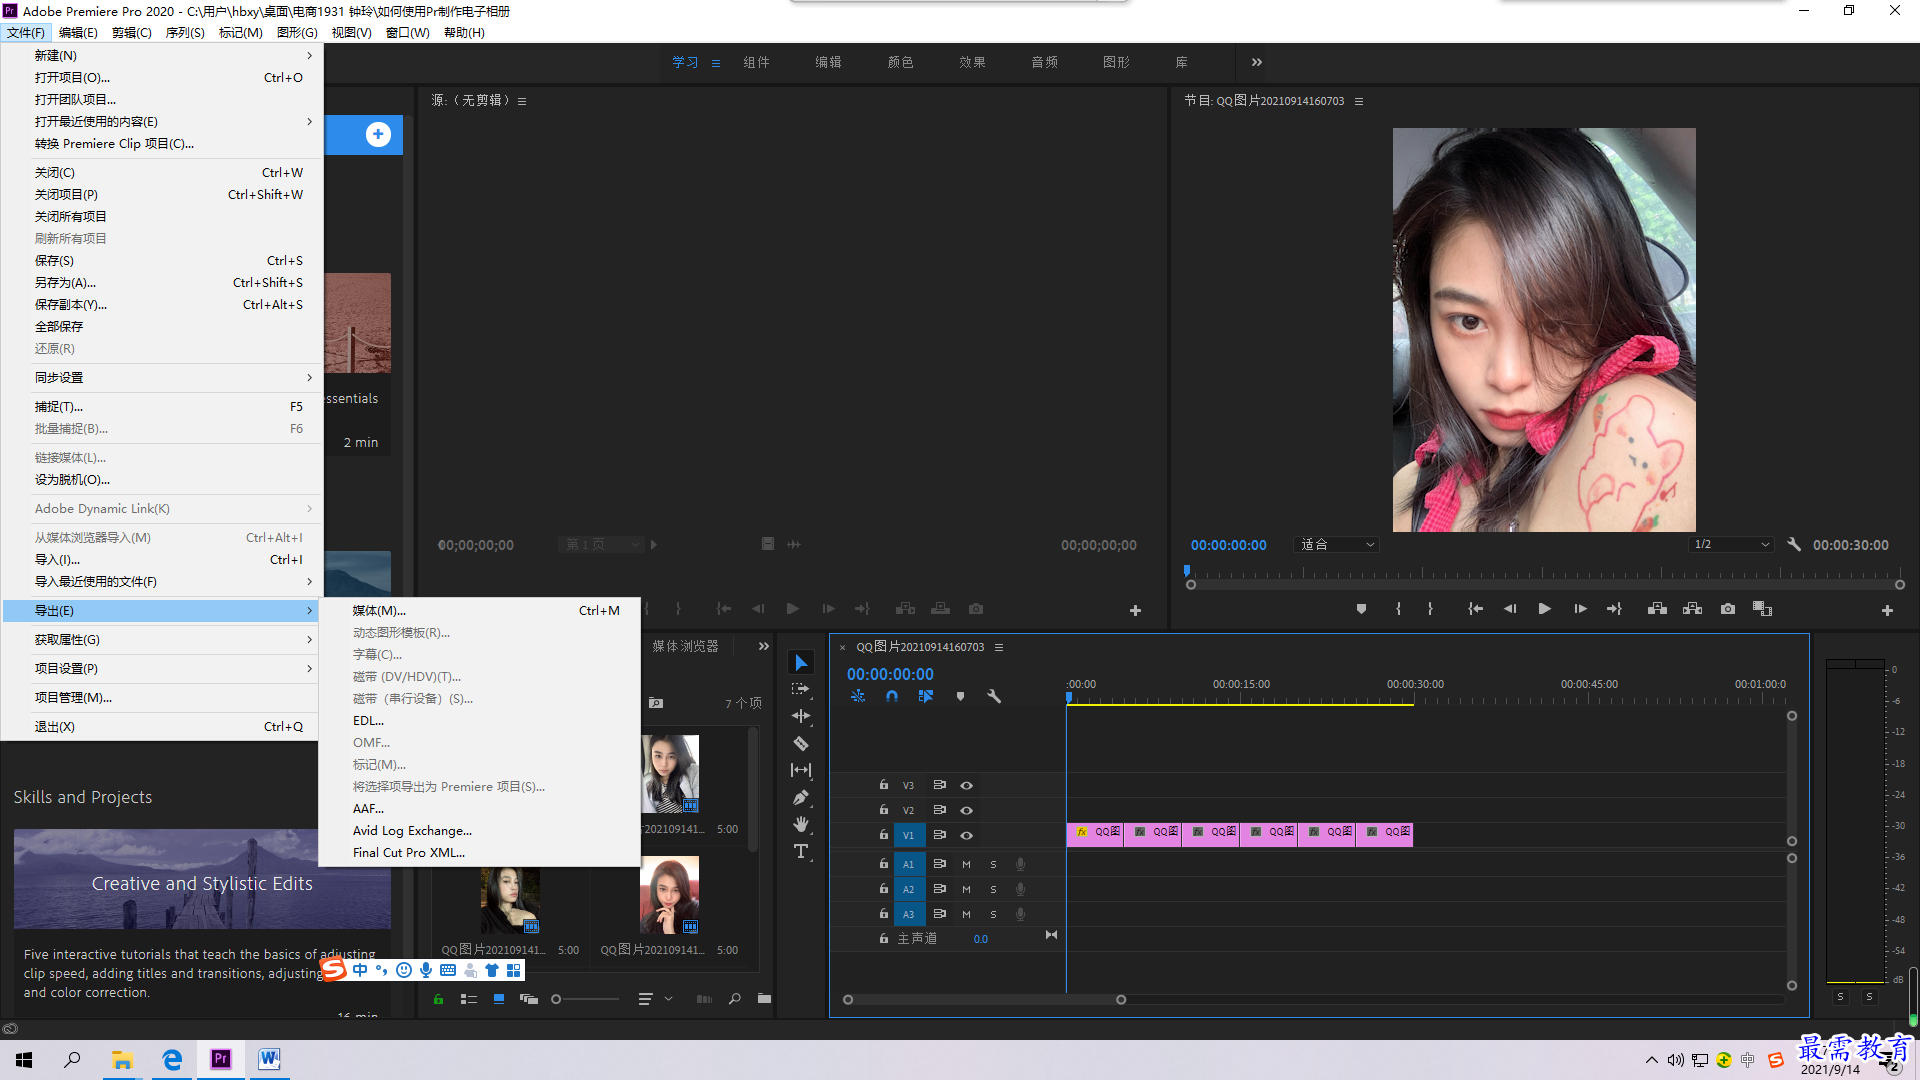Go to In point in program monitor
This screenshot has height=1080, width=1920.
click(x=1475, y=609)
